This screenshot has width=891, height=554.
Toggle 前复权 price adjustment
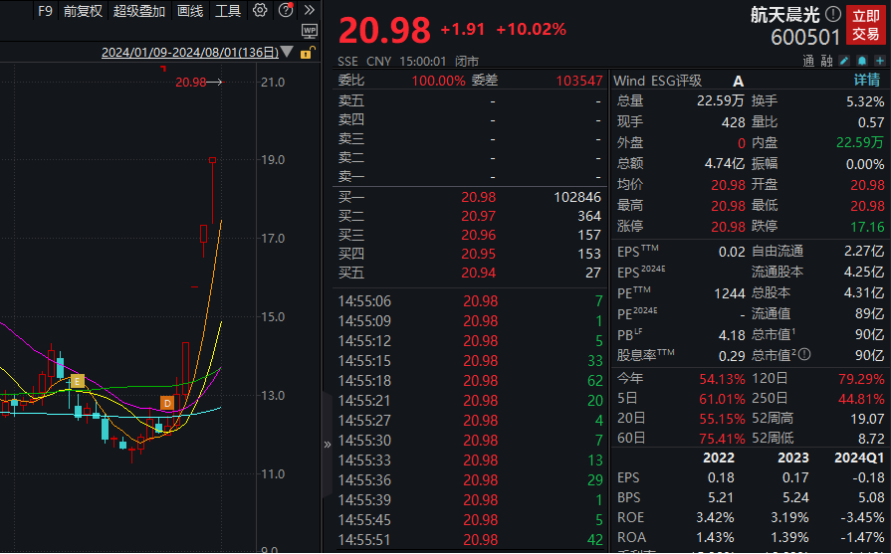pos(82,11)
